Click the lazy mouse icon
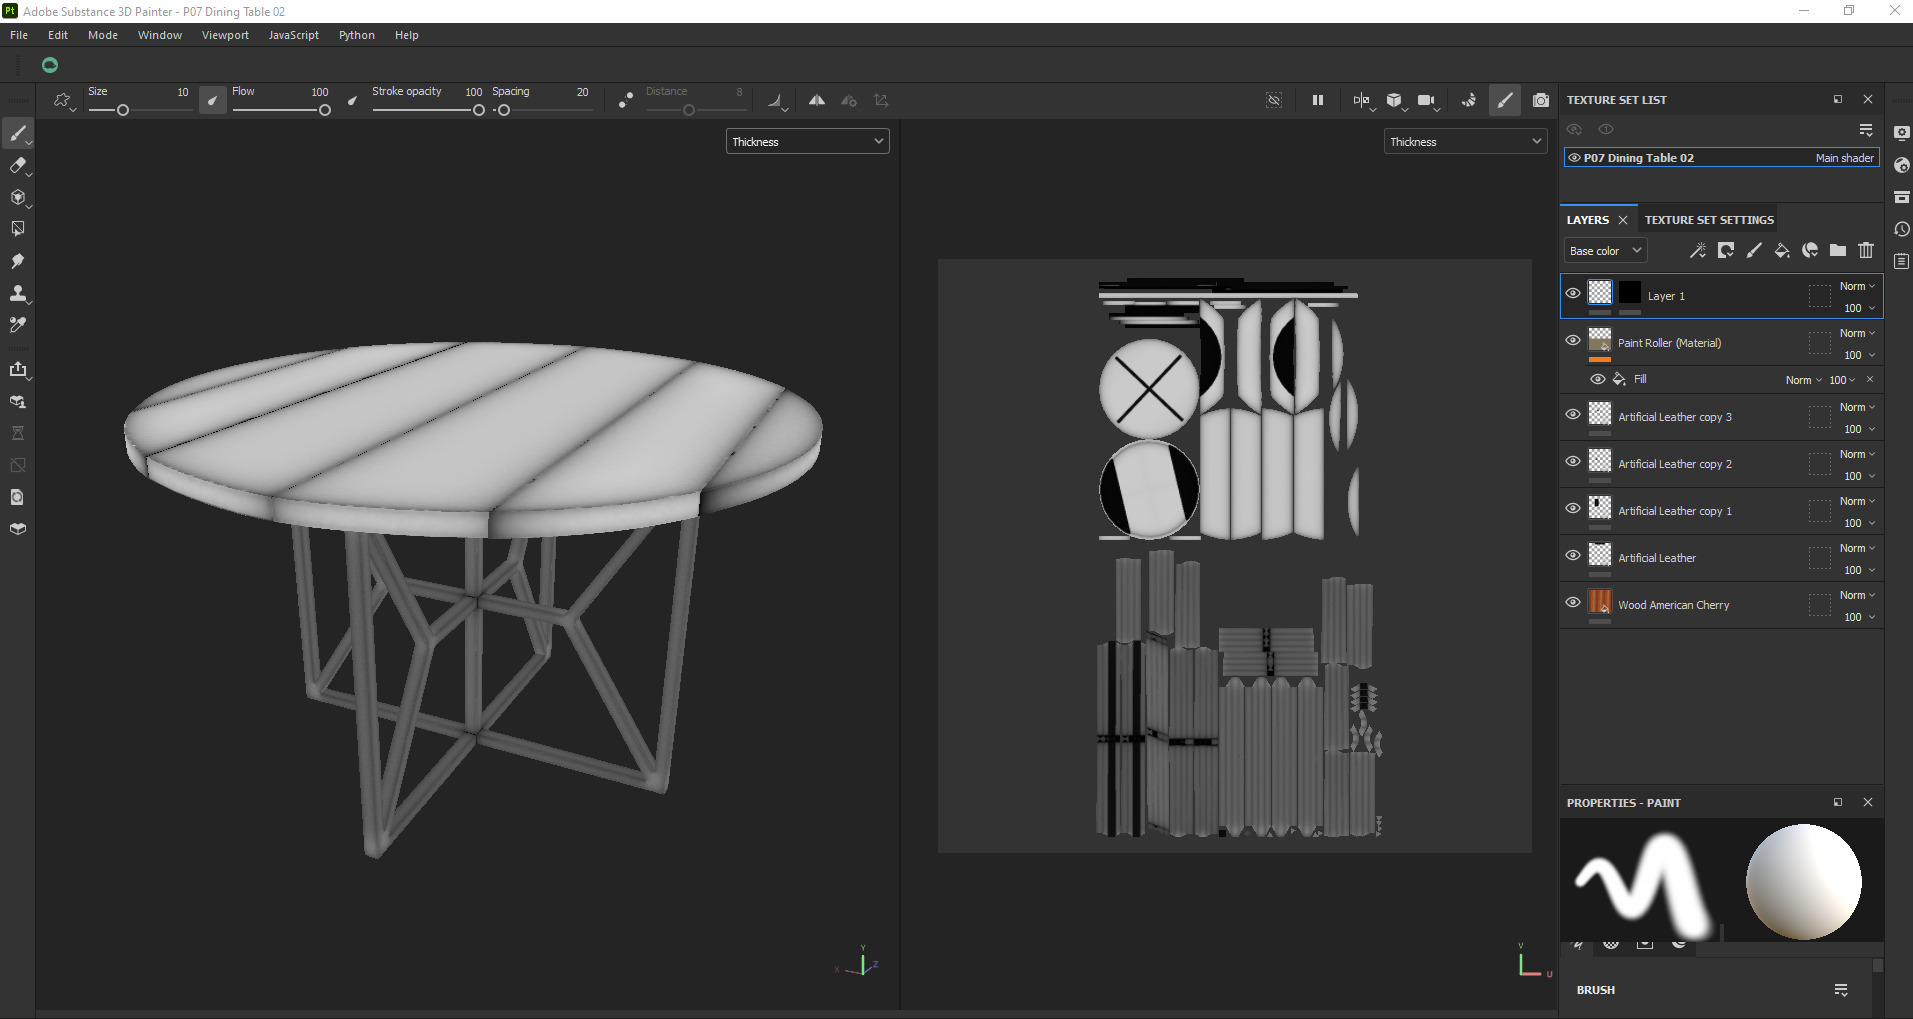 click(625, 100)
